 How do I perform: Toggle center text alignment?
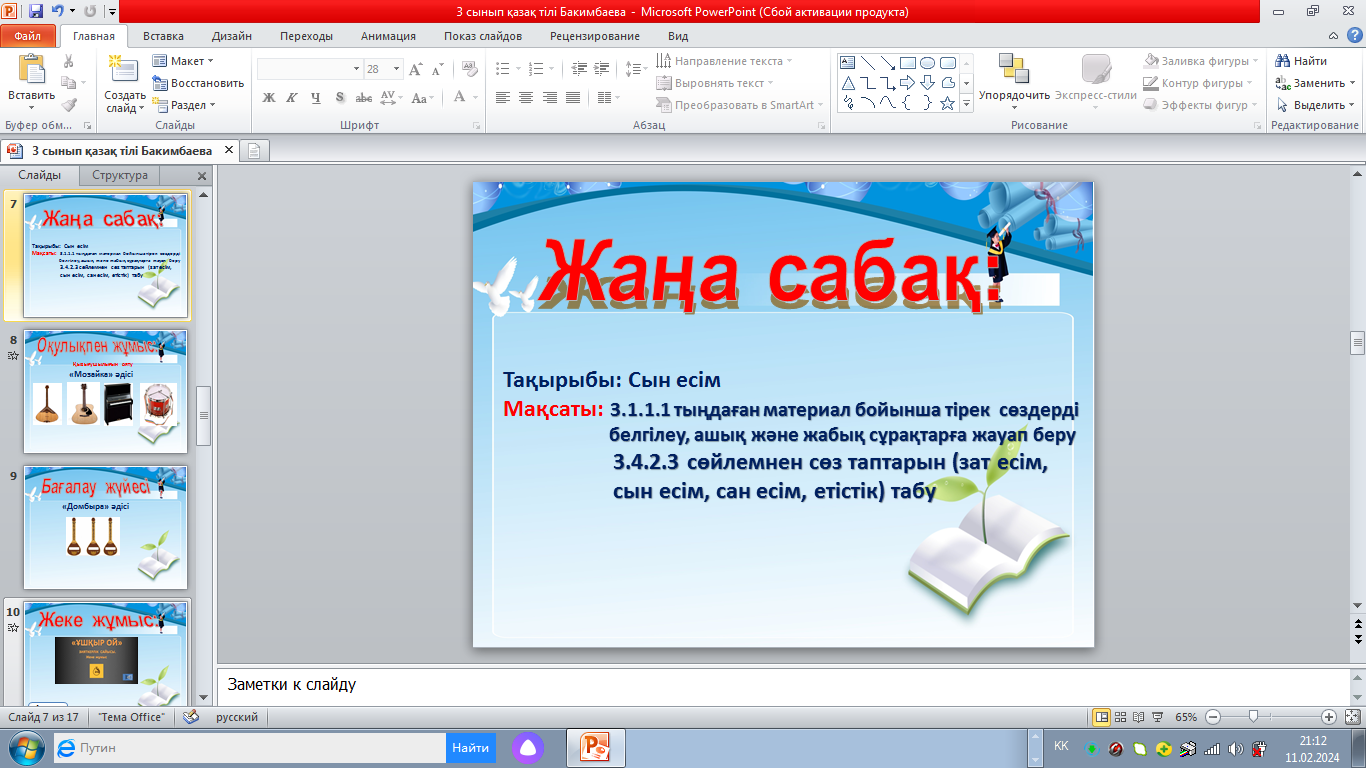[525, 98]
